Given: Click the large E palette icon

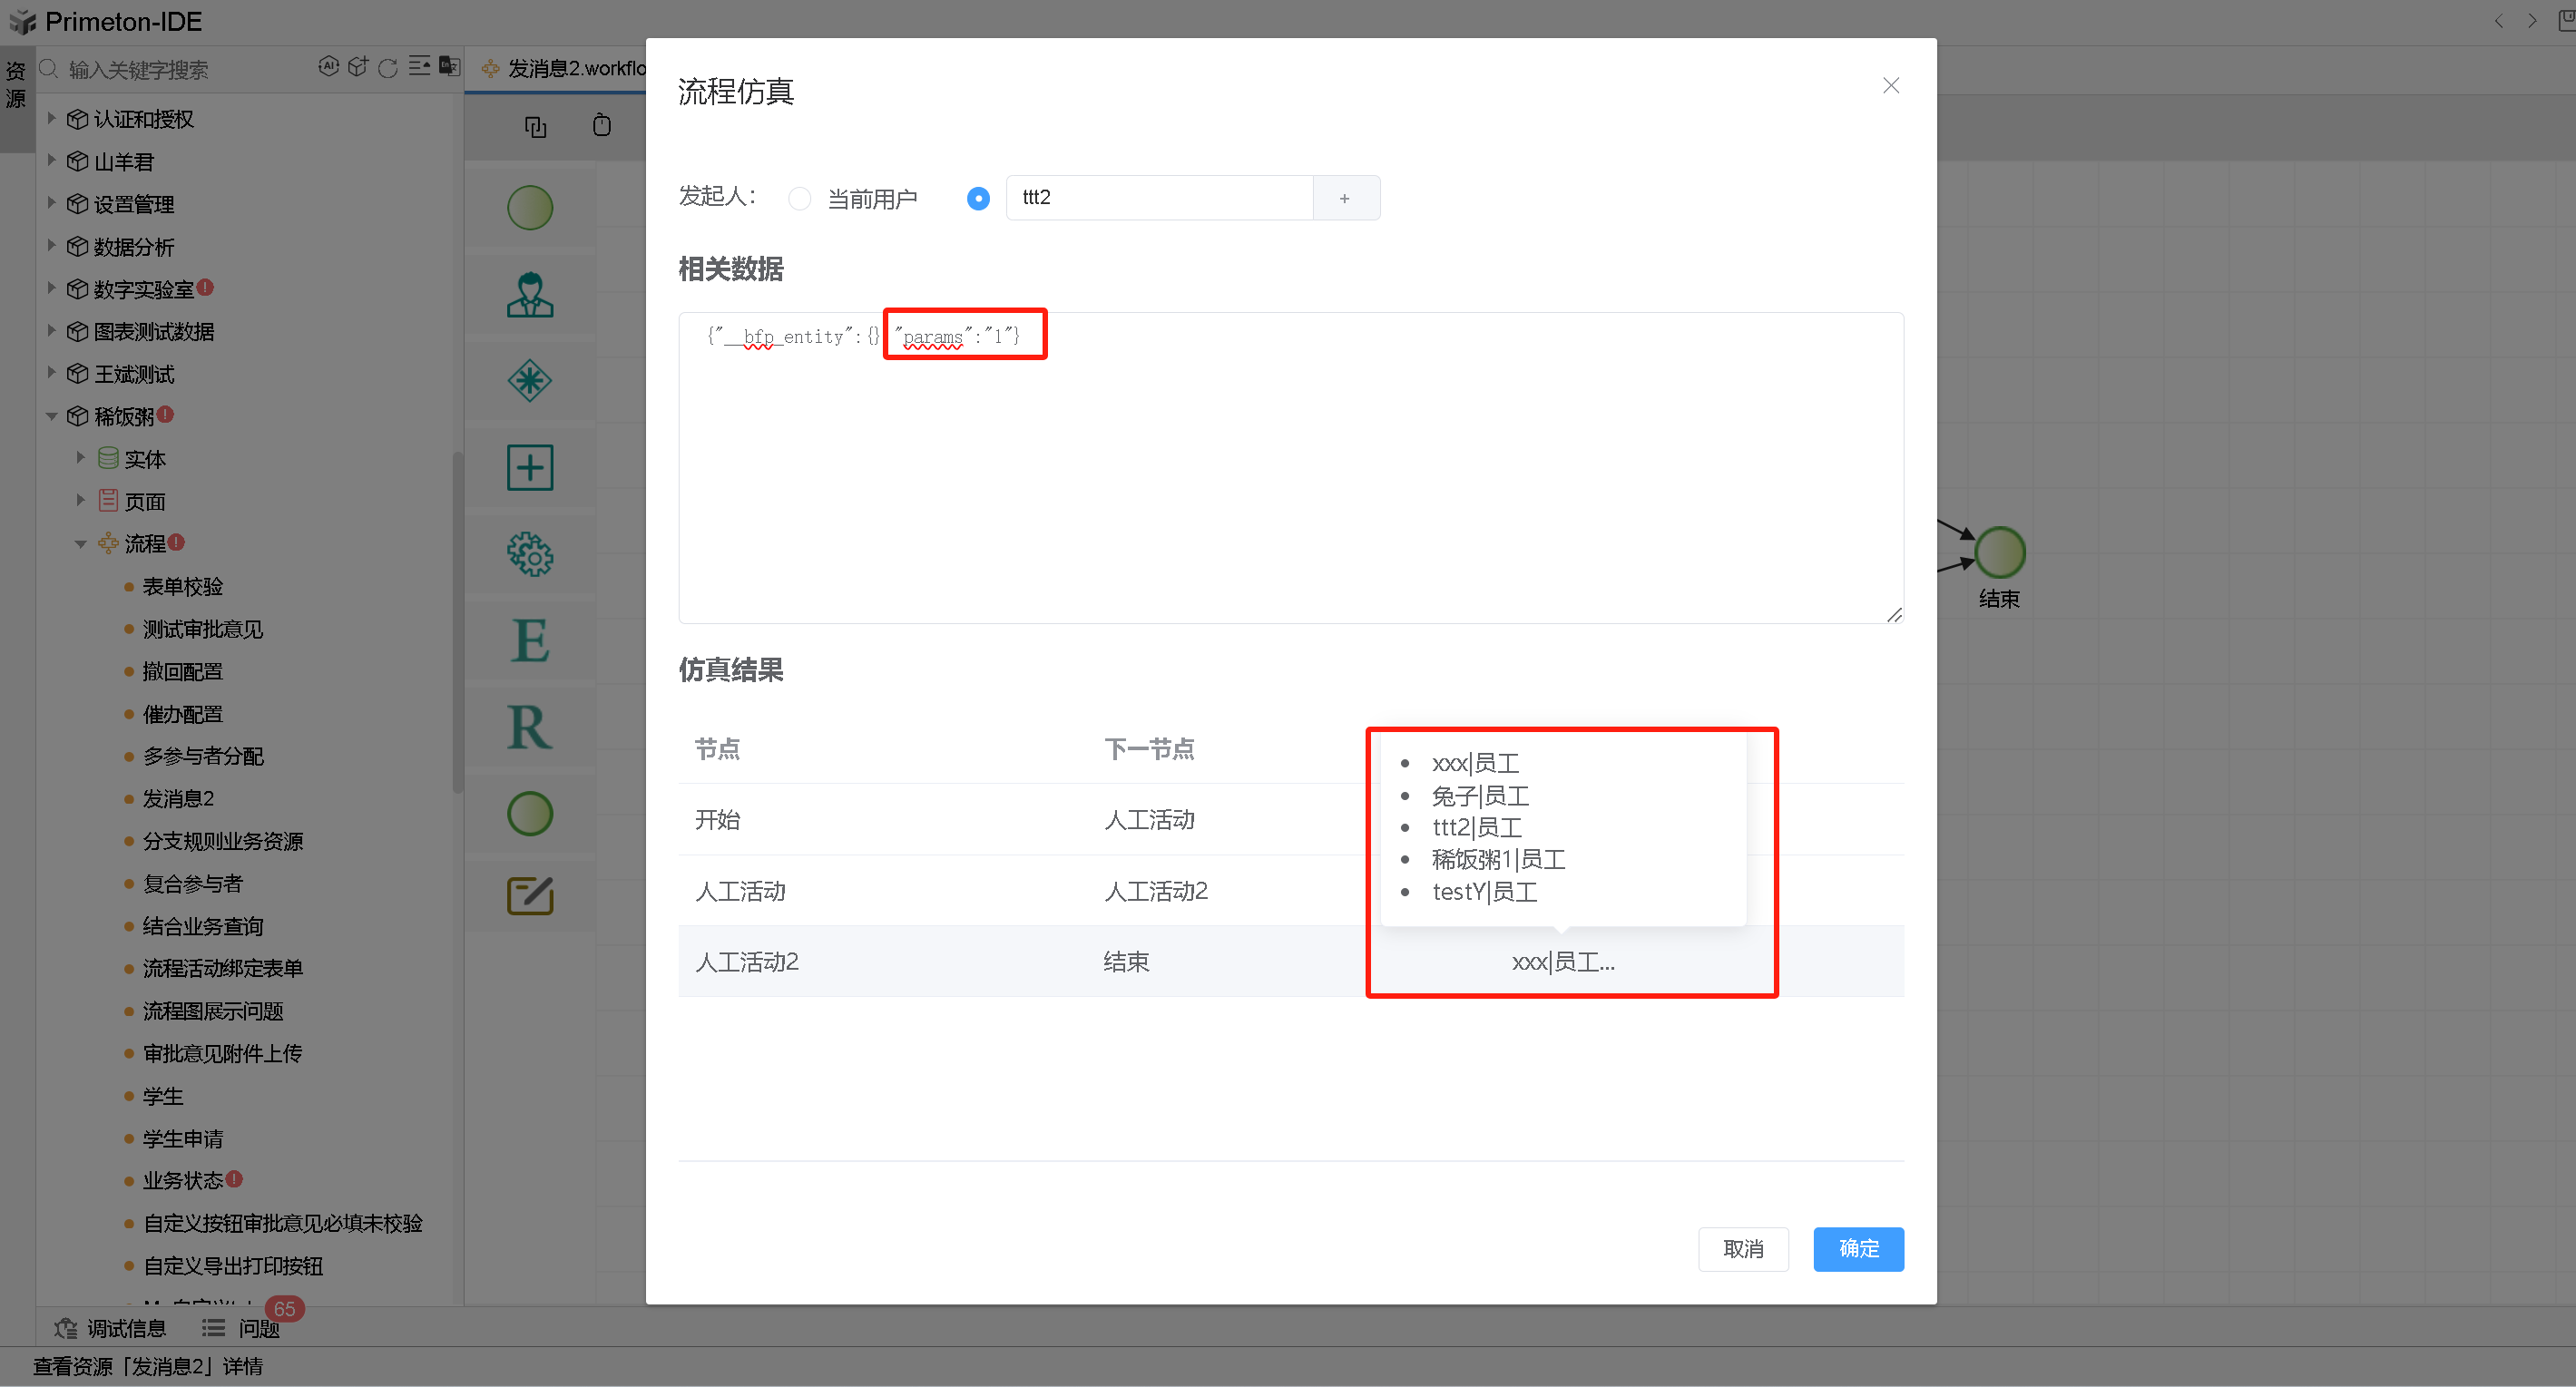Looking at the screenshot, I should (x=529, y=640).
